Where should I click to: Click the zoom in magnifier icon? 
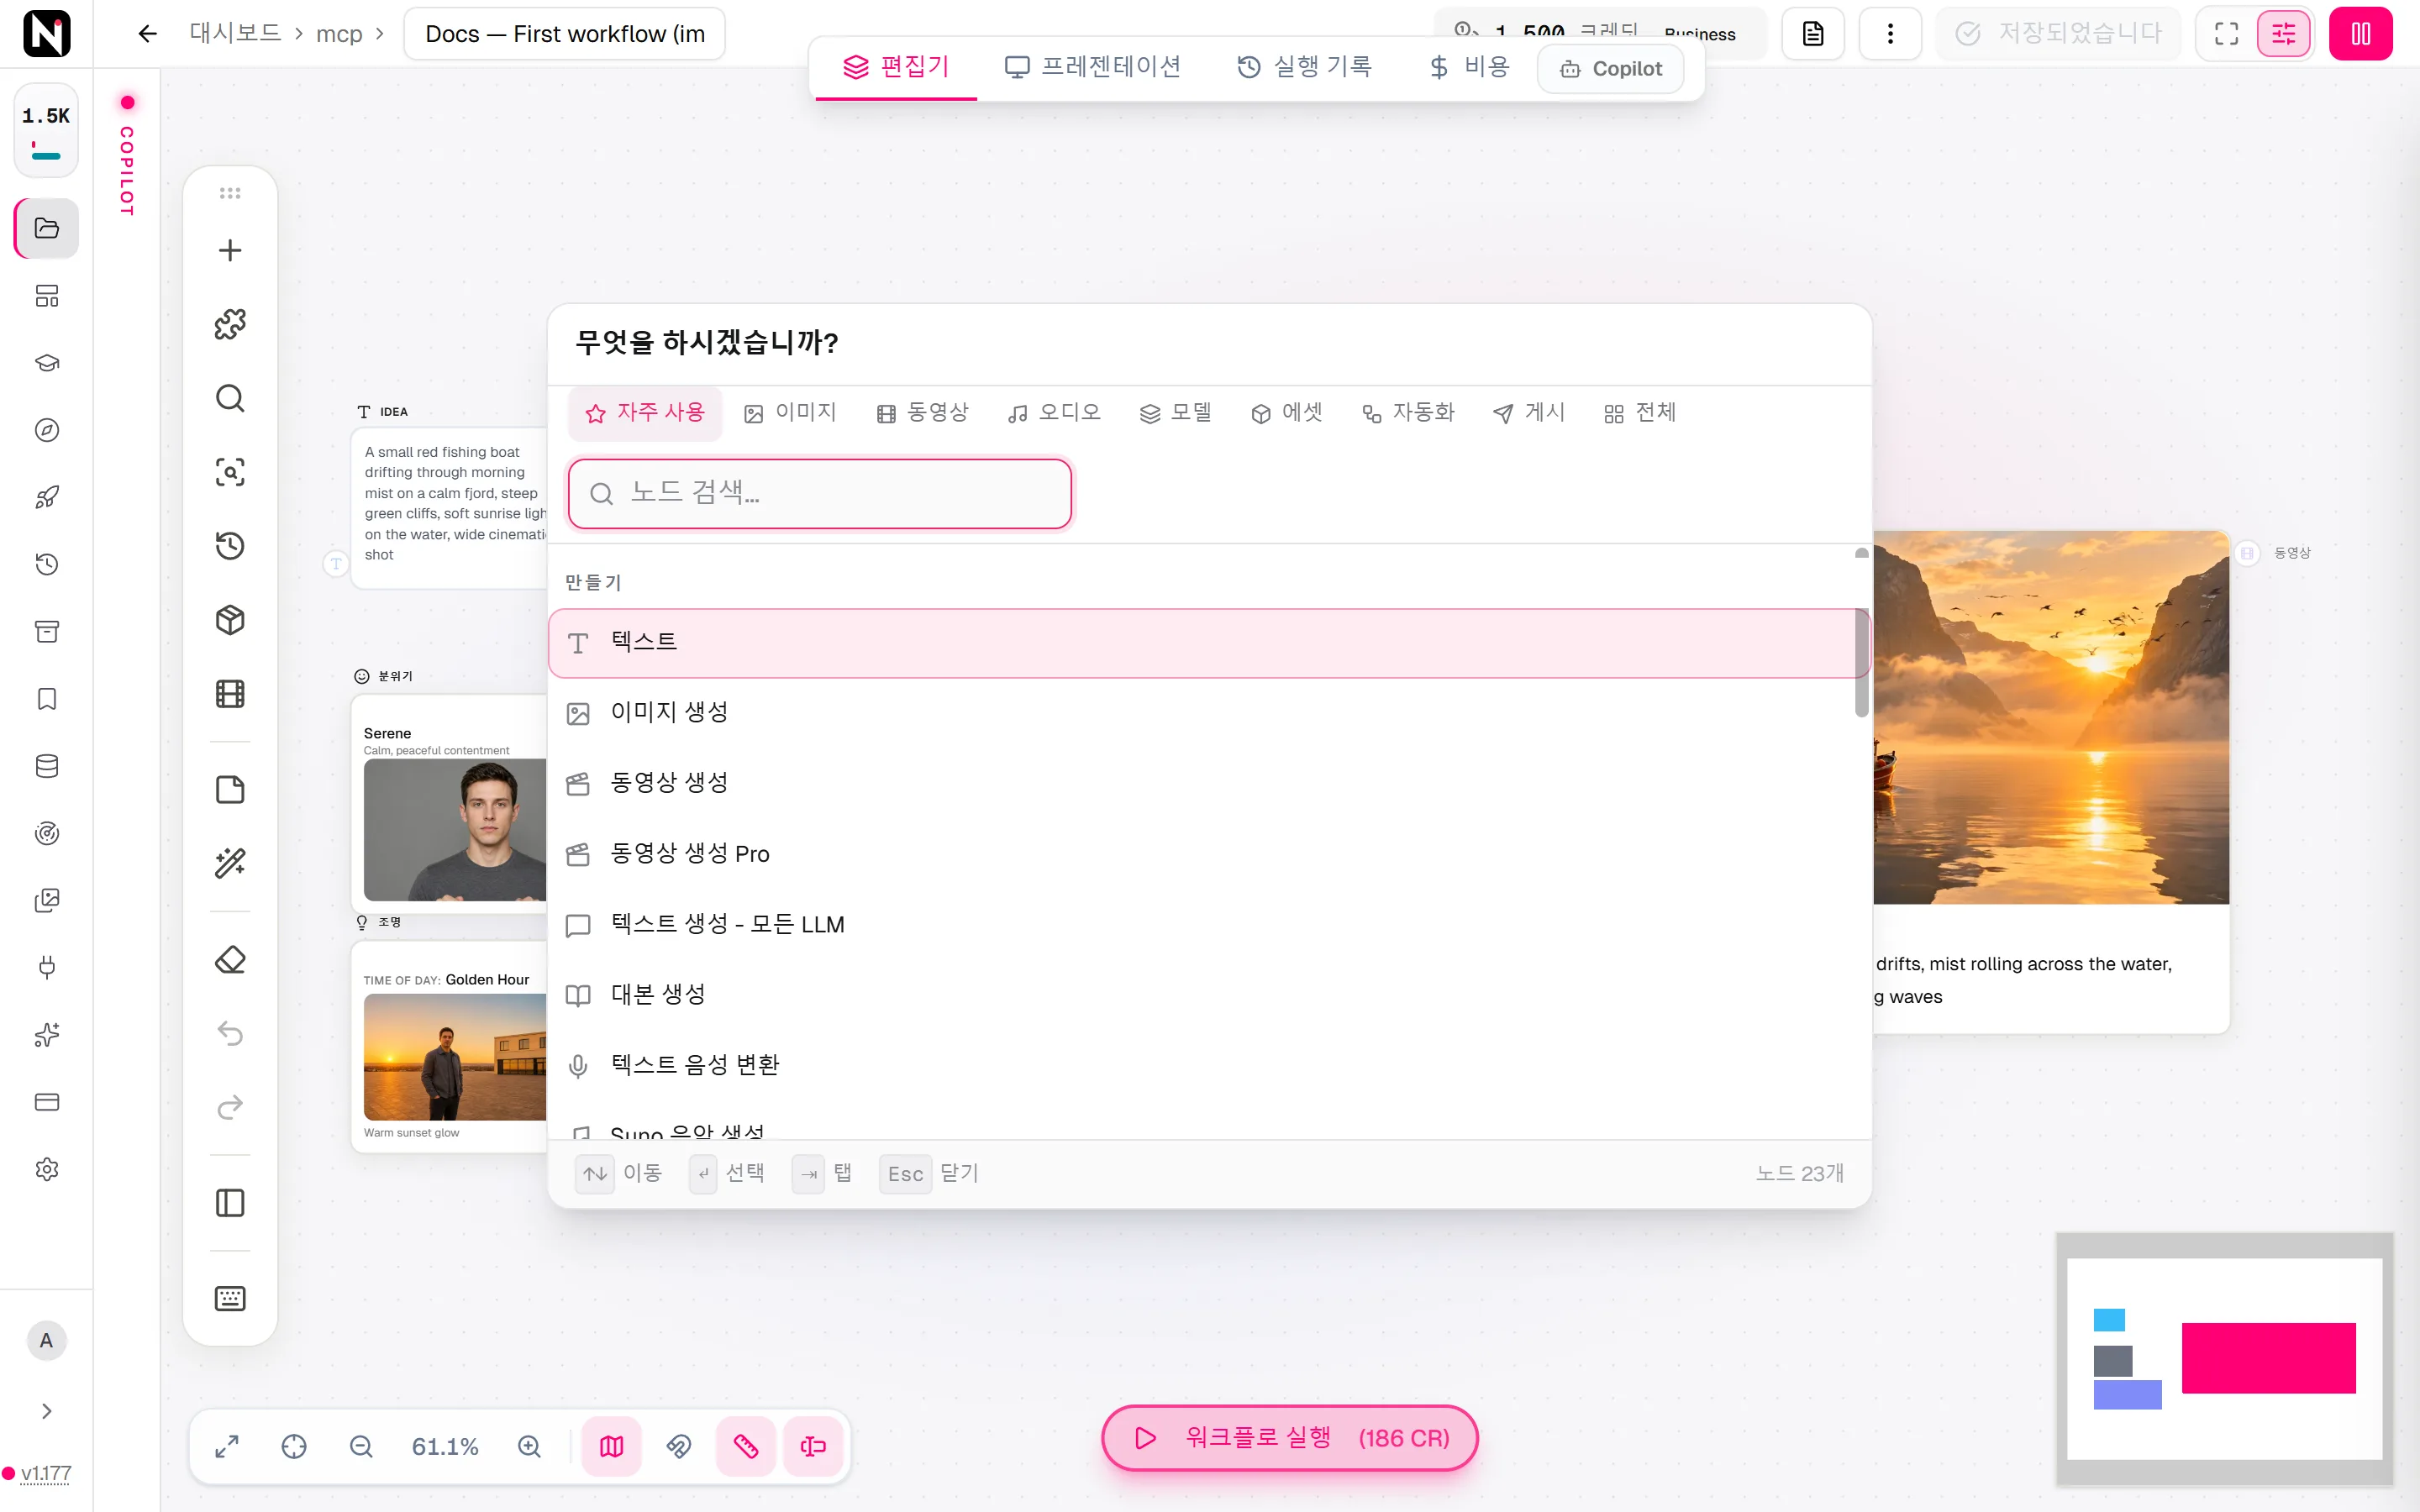(x=529, y=1447)
